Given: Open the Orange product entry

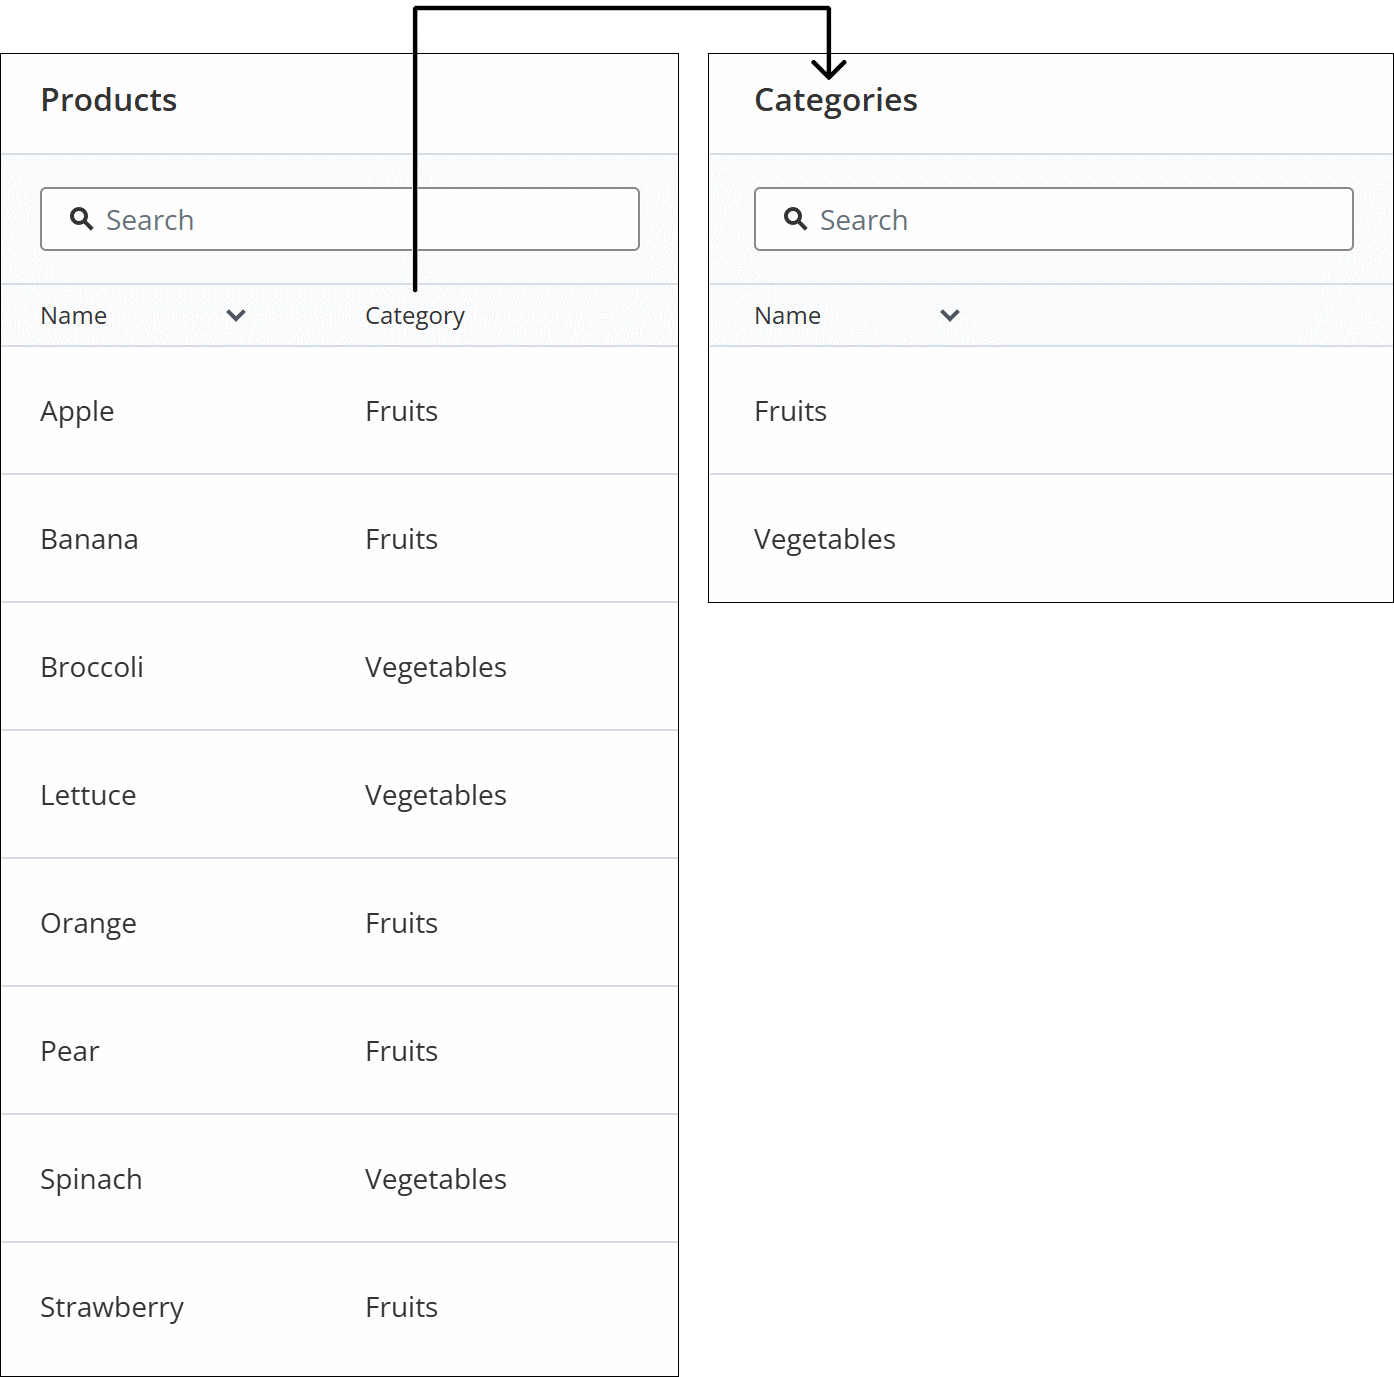Looking at the screenshot, I should (88, 923).
